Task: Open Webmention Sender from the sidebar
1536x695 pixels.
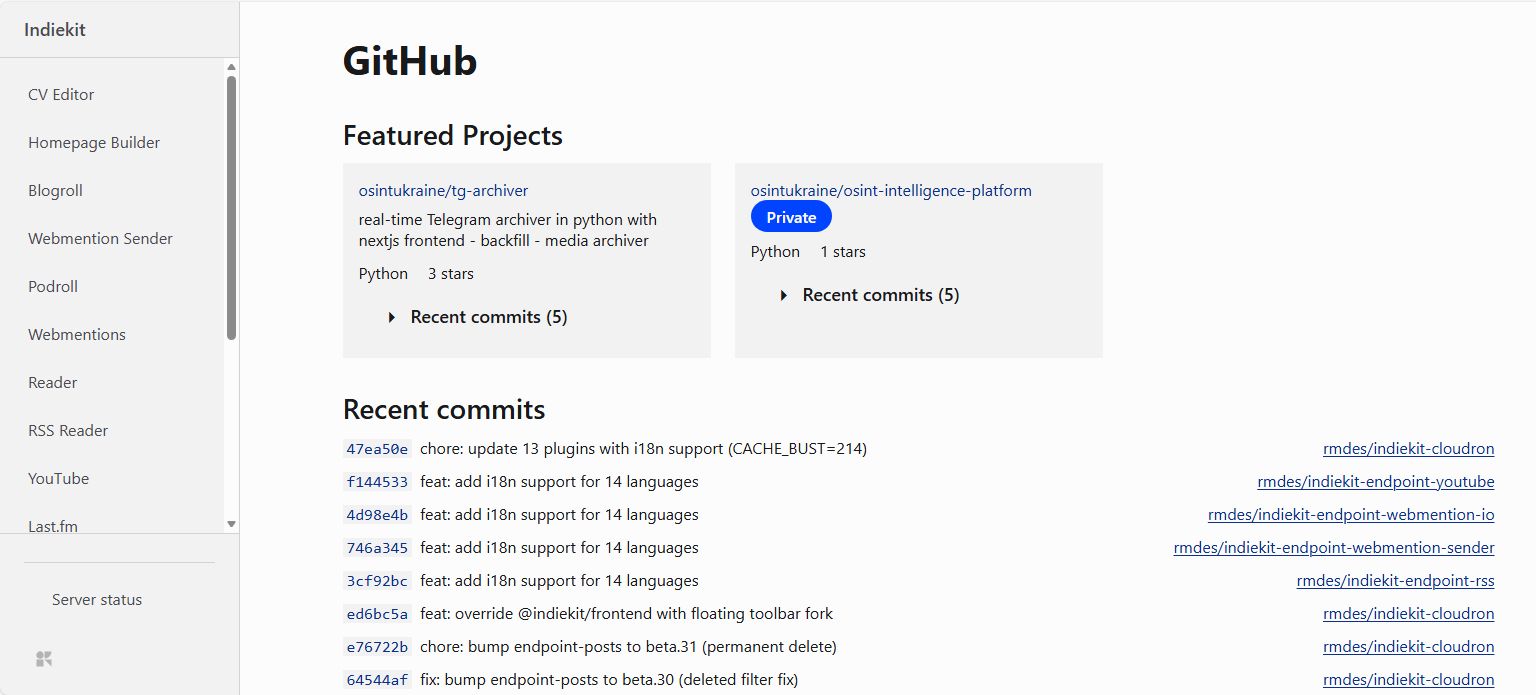Action: 100,238
